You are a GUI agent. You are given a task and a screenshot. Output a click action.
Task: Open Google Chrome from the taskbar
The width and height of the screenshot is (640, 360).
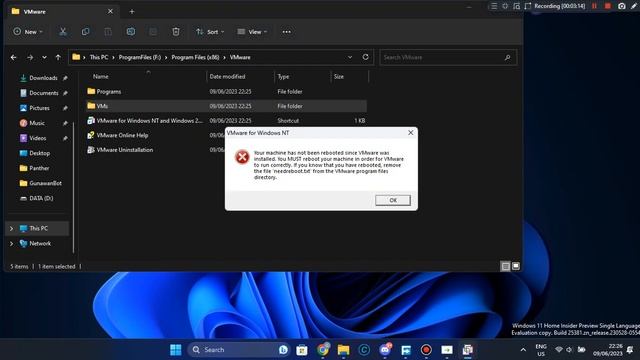(323, 350)
